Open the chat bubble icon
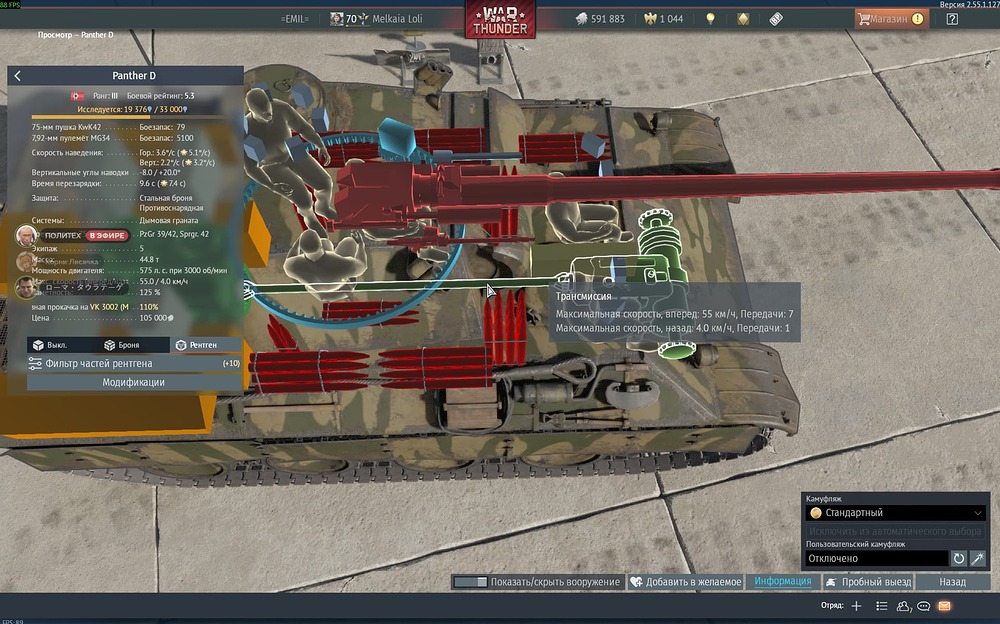Viewport: 1000px width, 624px height. point(923,606)
